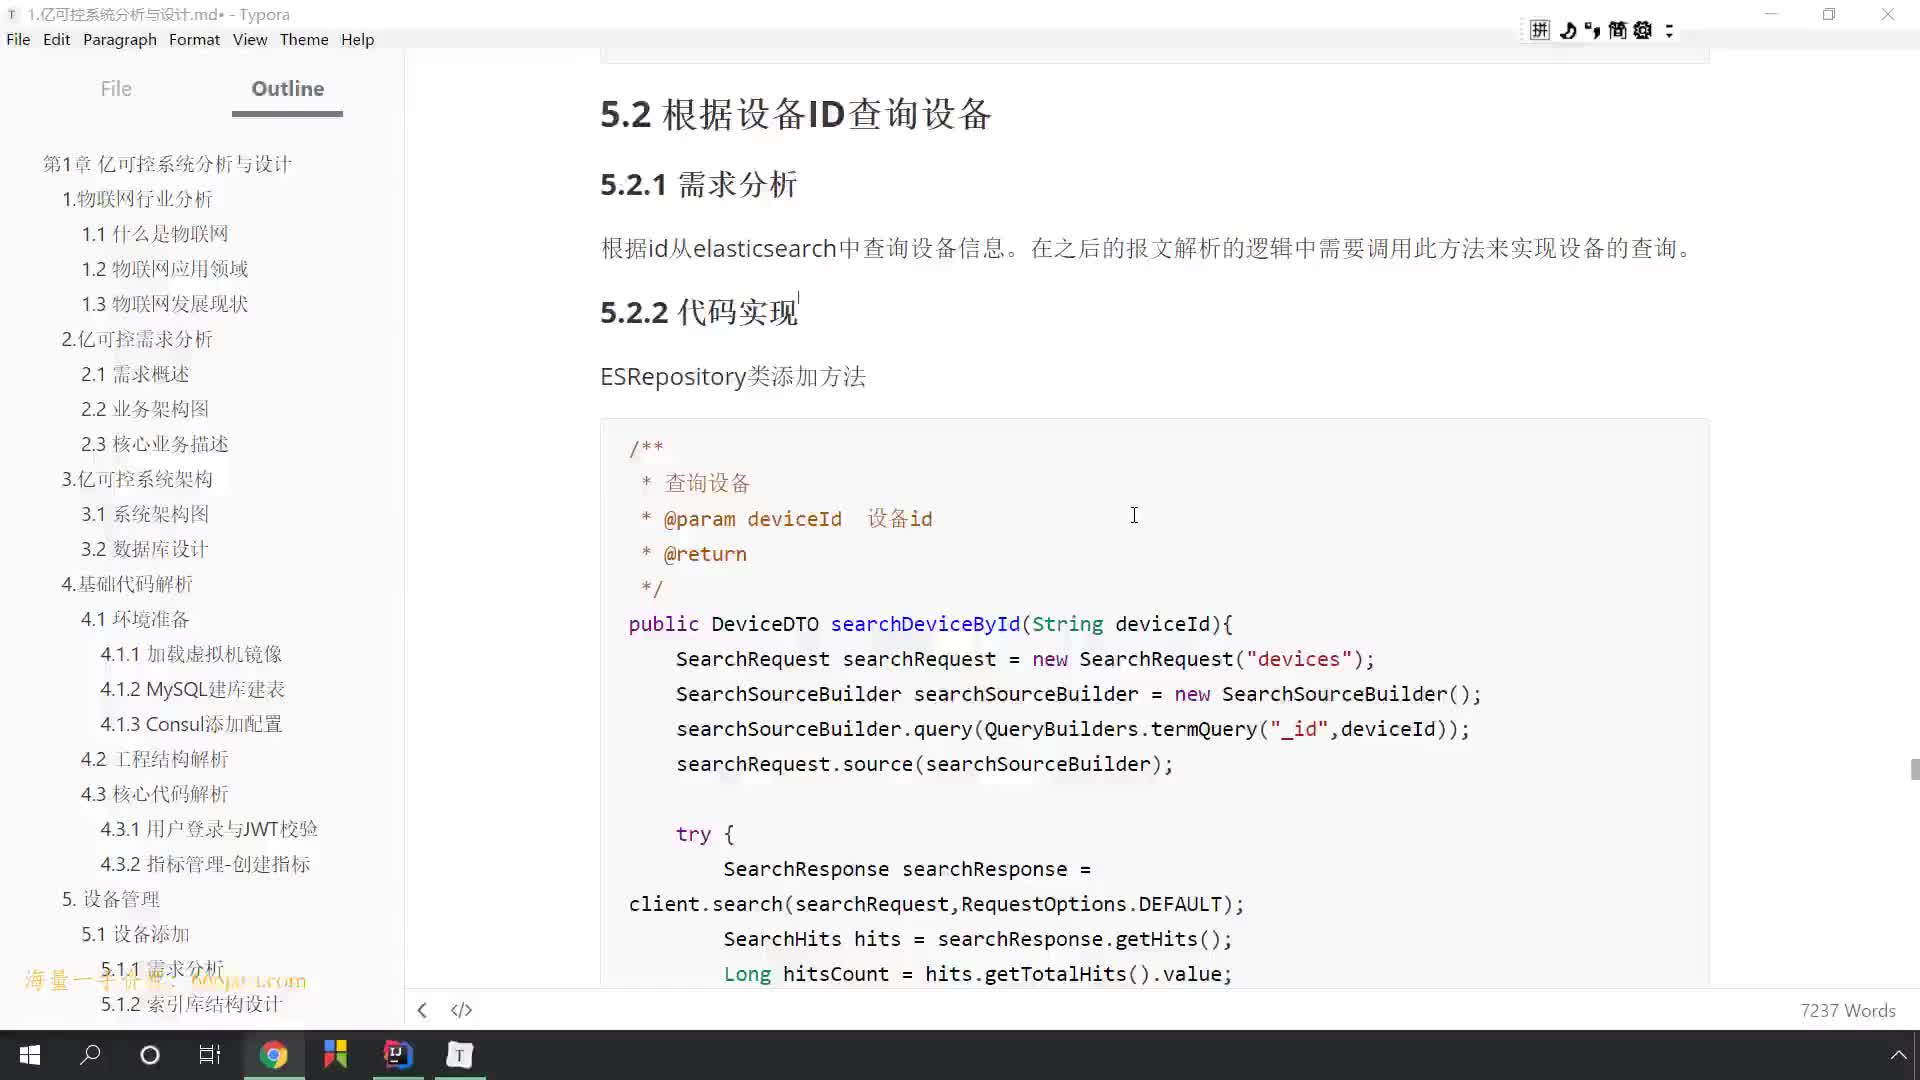The image size is (1920, 1080).
Task: Open the Theme menu
Action: pos(304,39)
